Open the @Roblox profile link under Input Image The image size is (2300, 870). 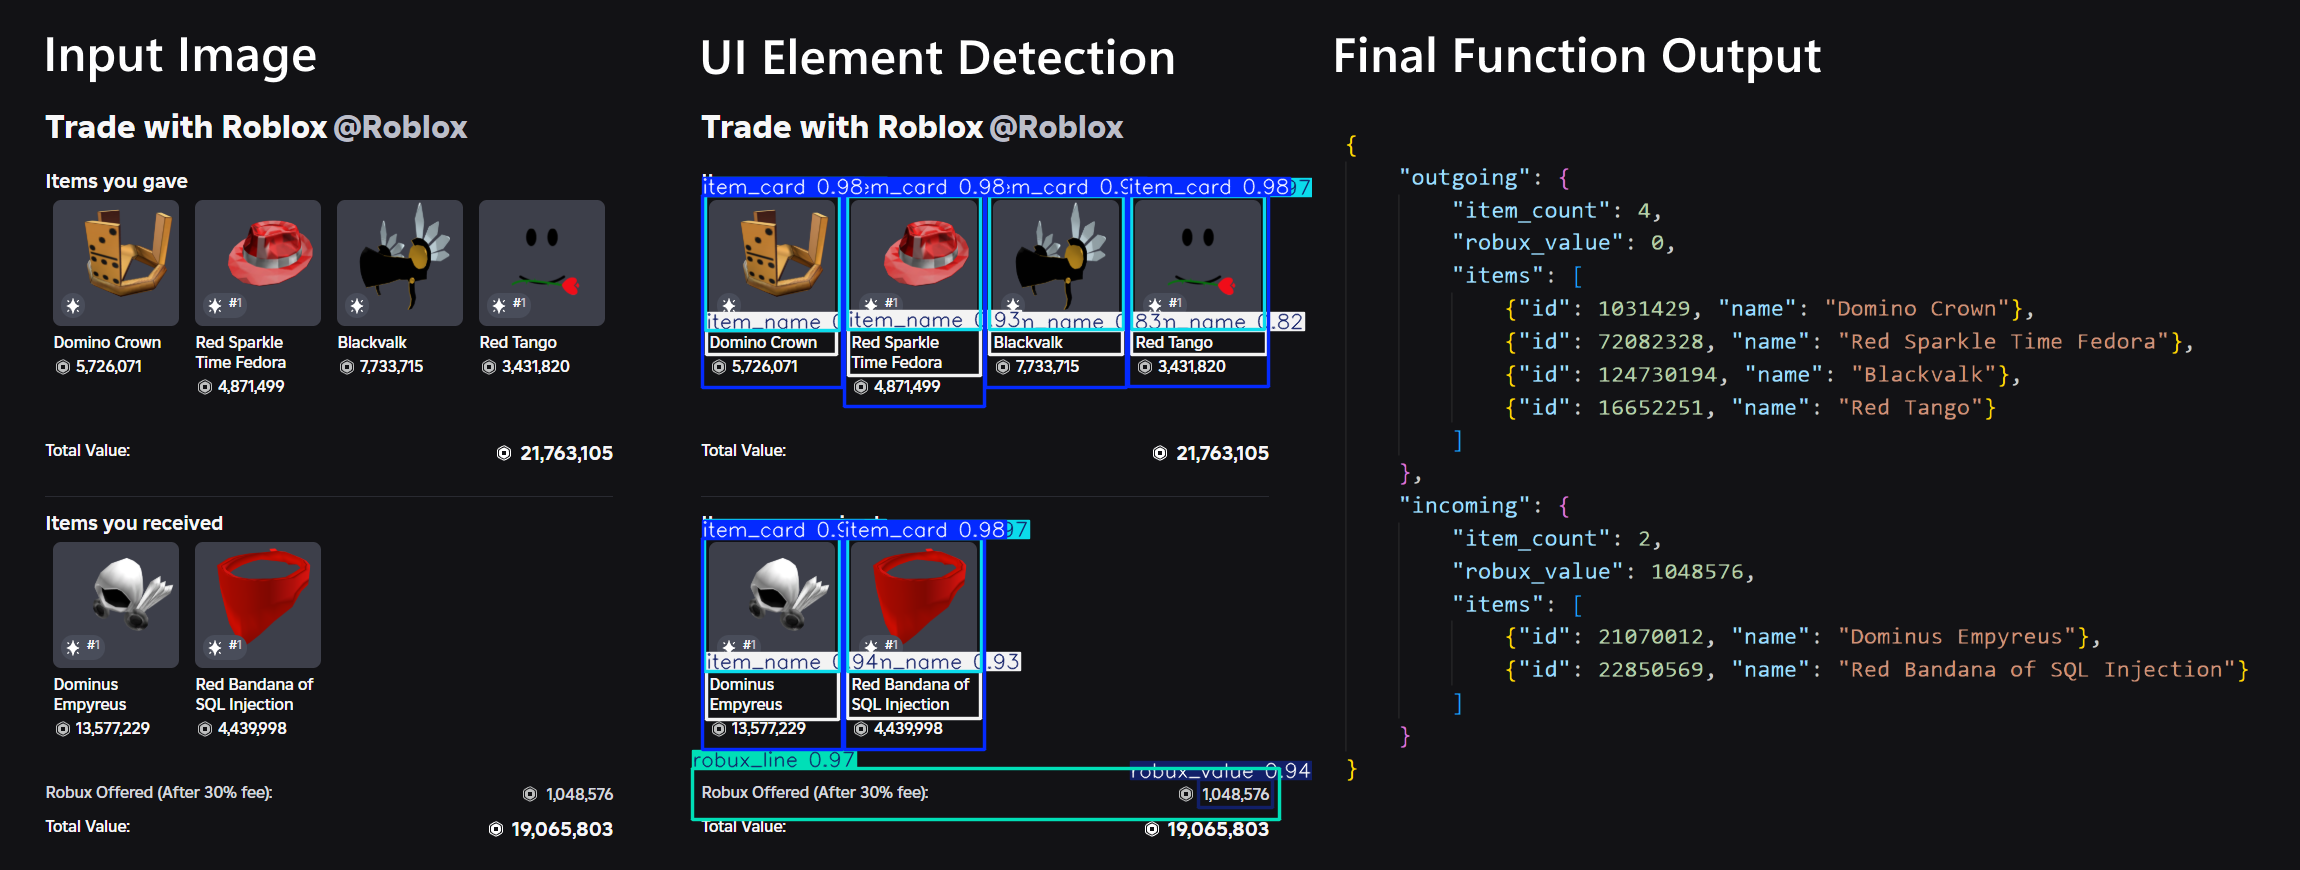[x=400, y=127]
